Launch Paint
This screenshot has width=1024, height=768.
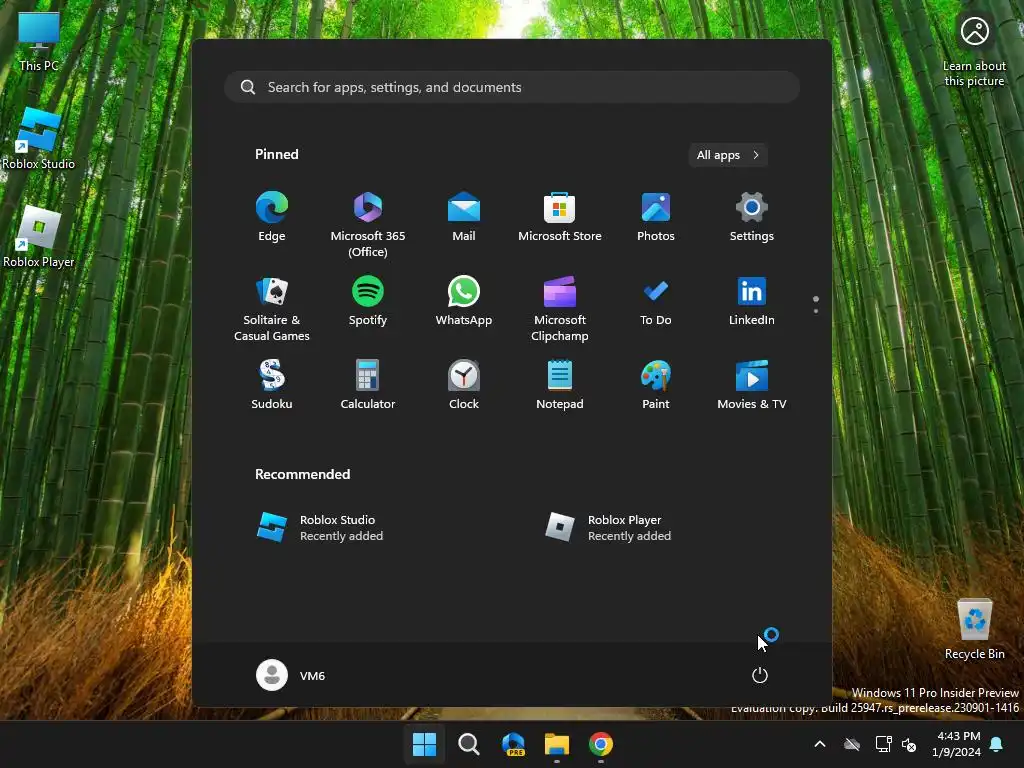[656, 385]
